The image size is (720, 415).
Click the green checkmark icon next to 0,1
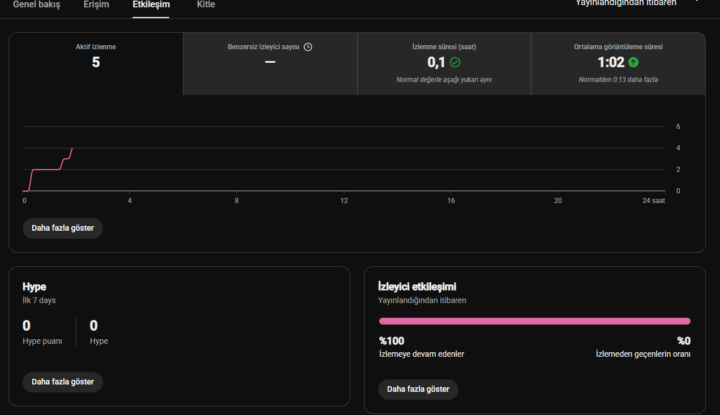coord(455,62)
